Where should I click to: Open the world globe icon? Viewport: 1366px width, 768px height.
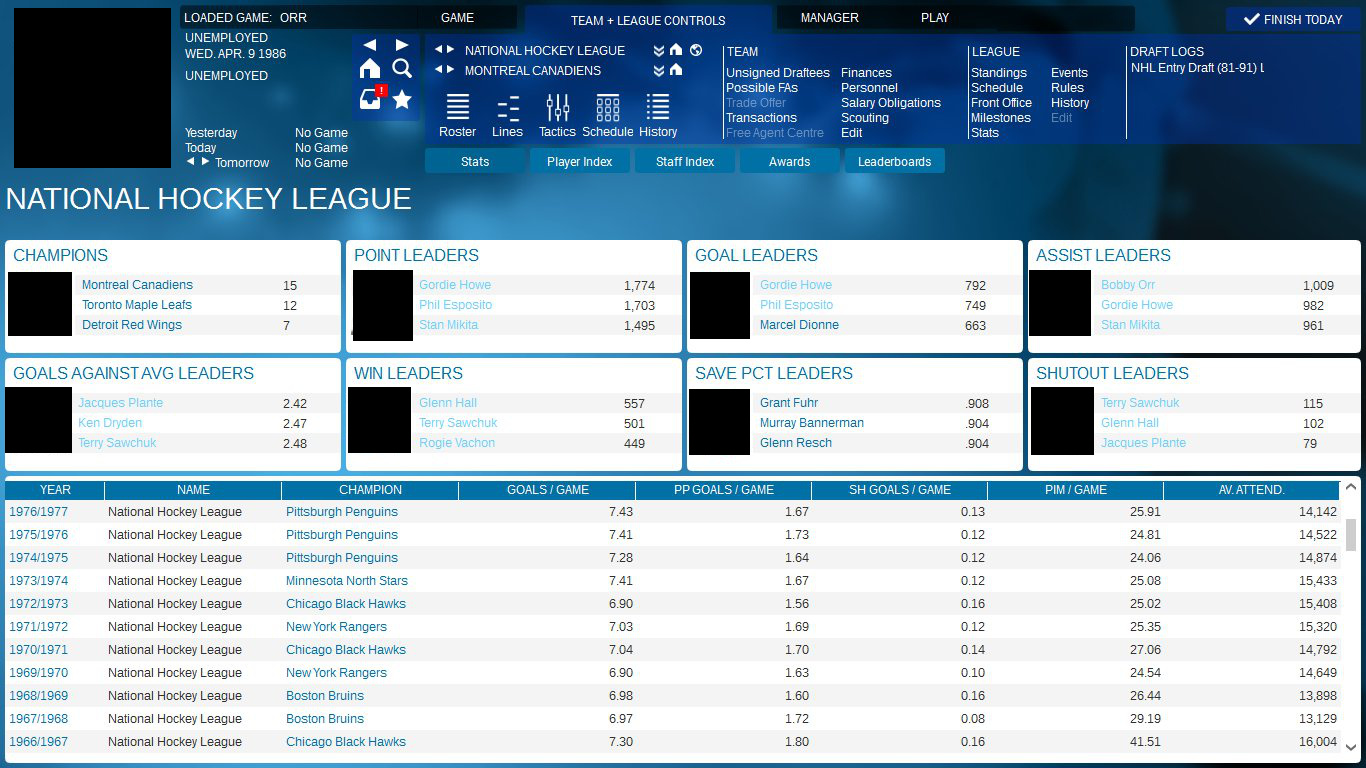click(696, 50)
